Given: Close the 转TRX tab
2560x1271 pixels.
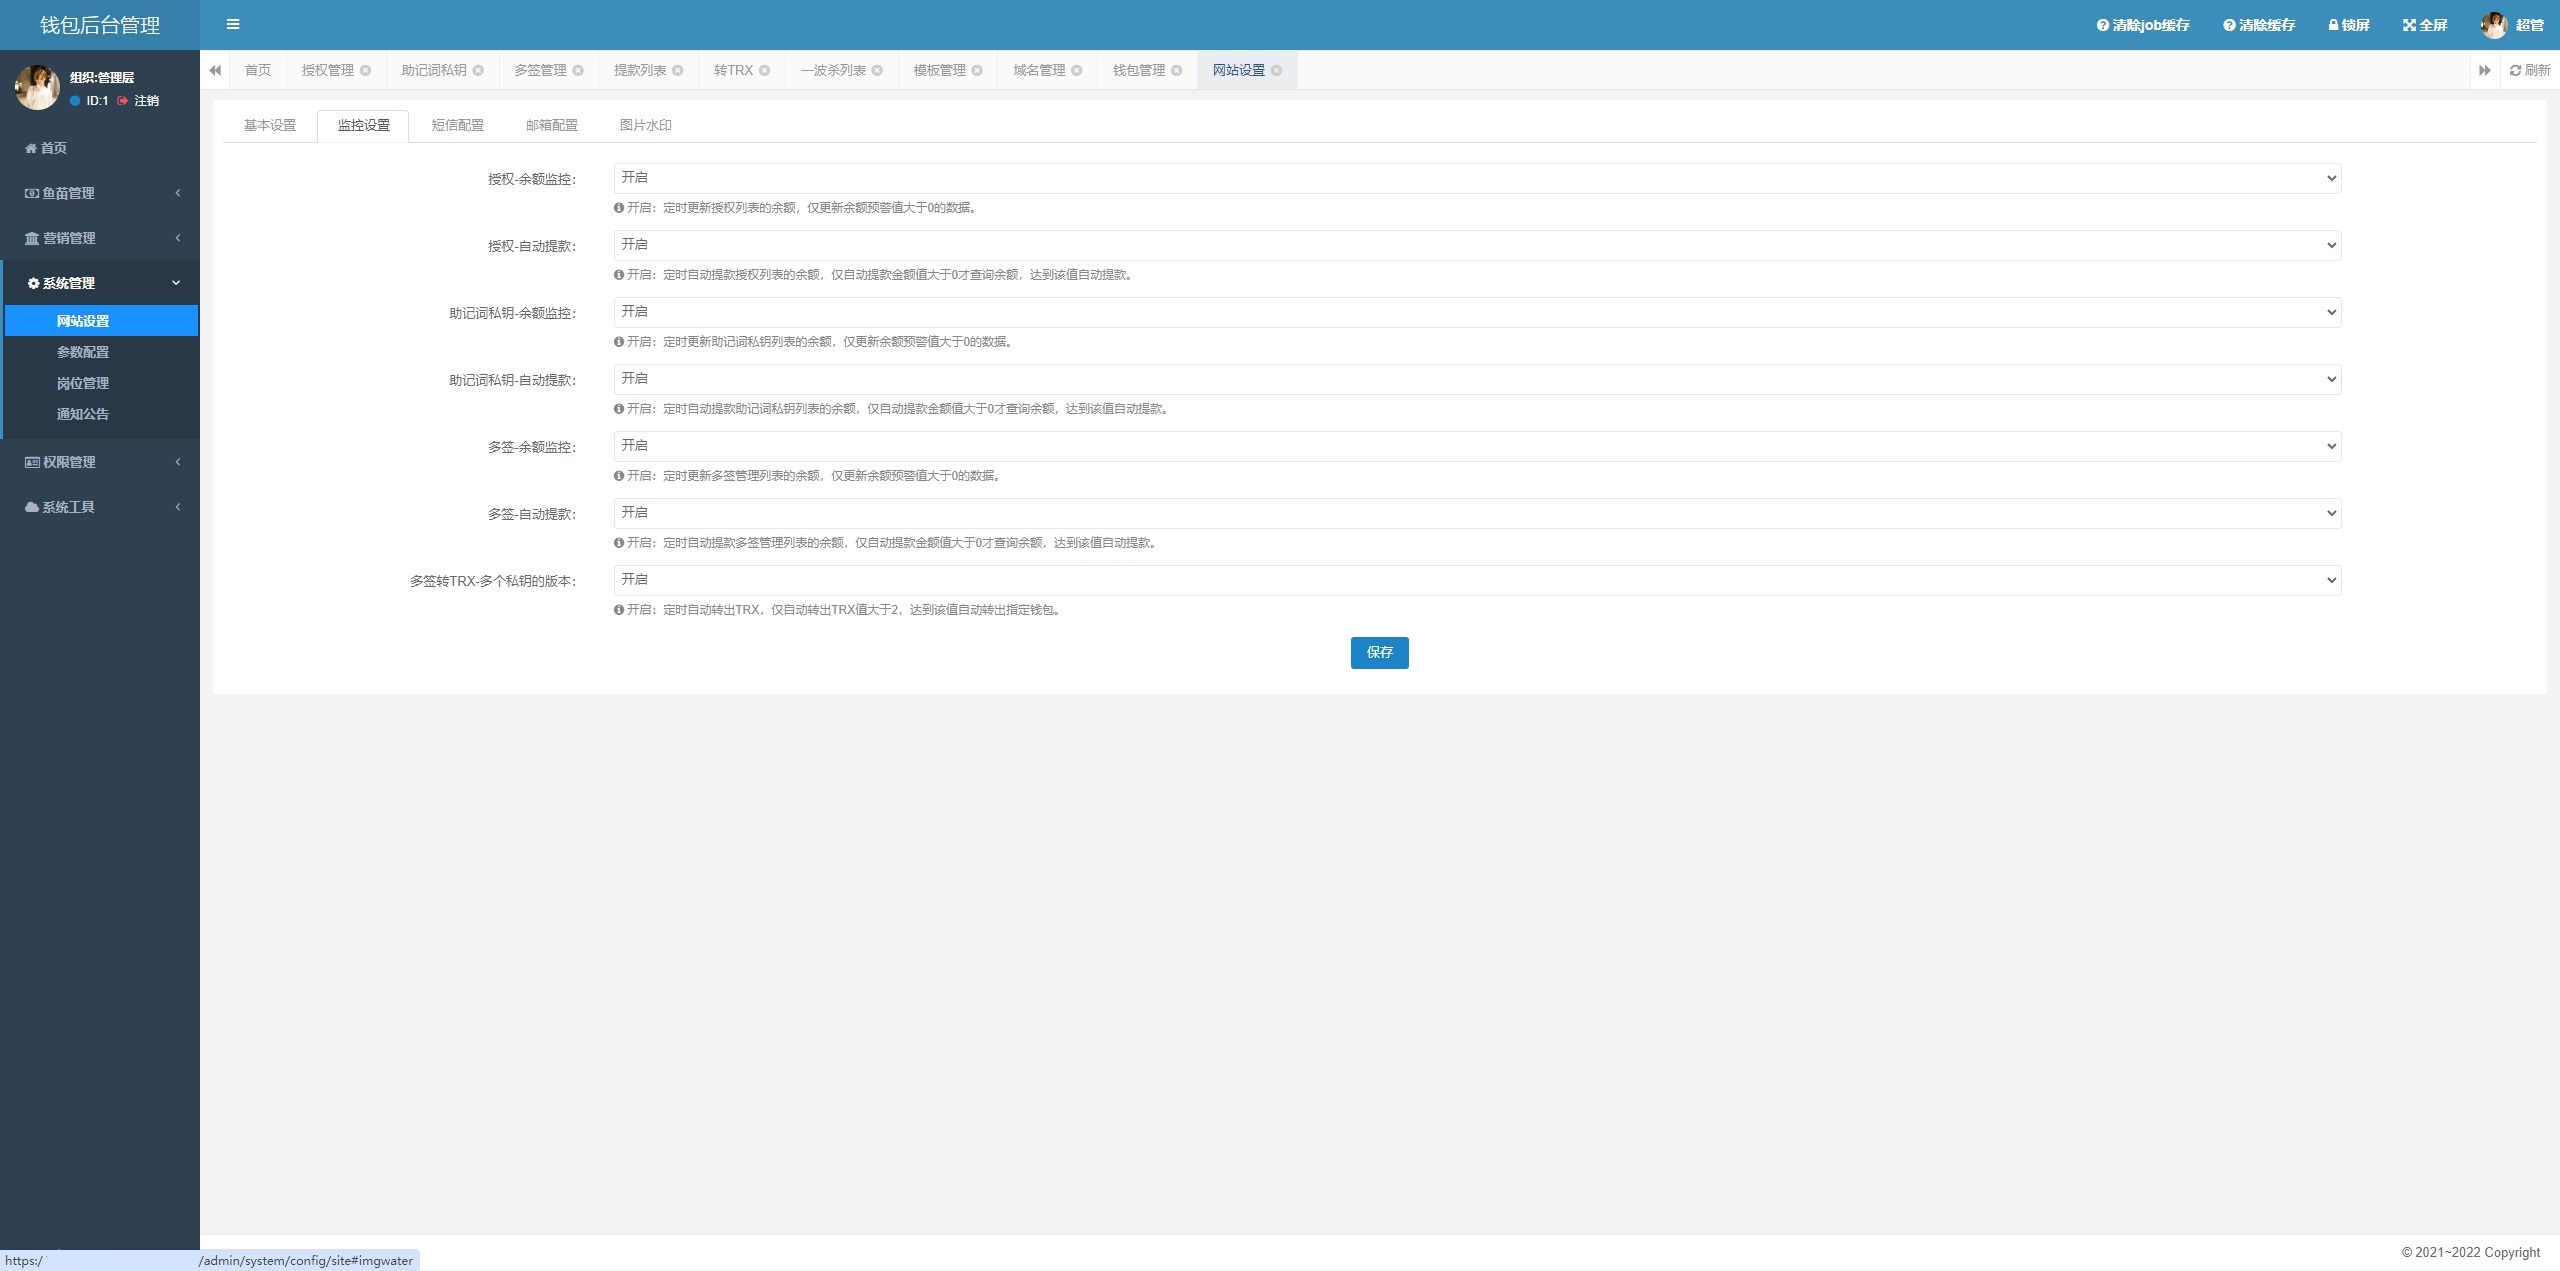Looking at the screenshot, I should click(x=765, y=70).
